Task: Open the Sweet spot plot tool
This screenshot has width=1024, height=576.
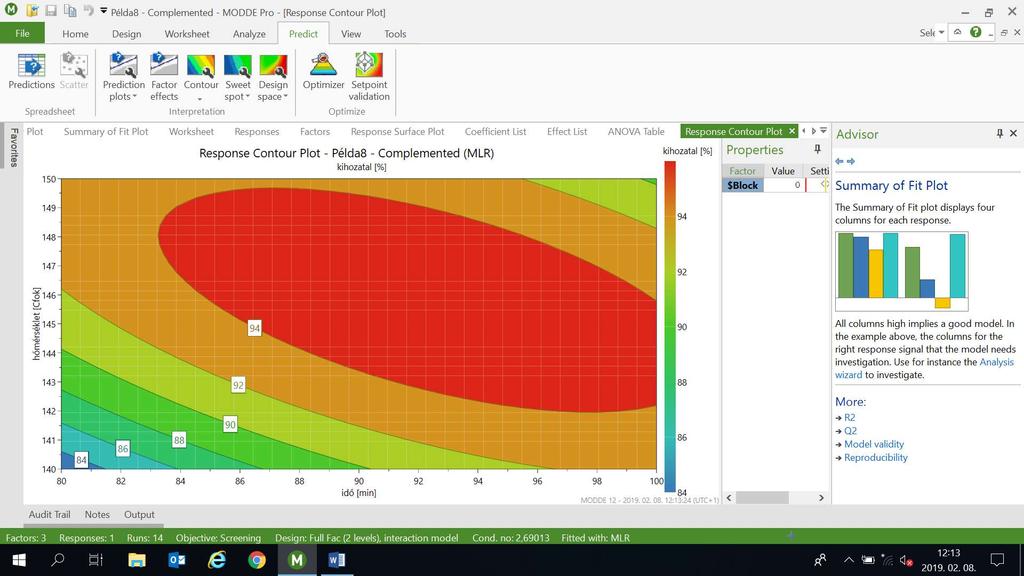Action: coord(238,77)
